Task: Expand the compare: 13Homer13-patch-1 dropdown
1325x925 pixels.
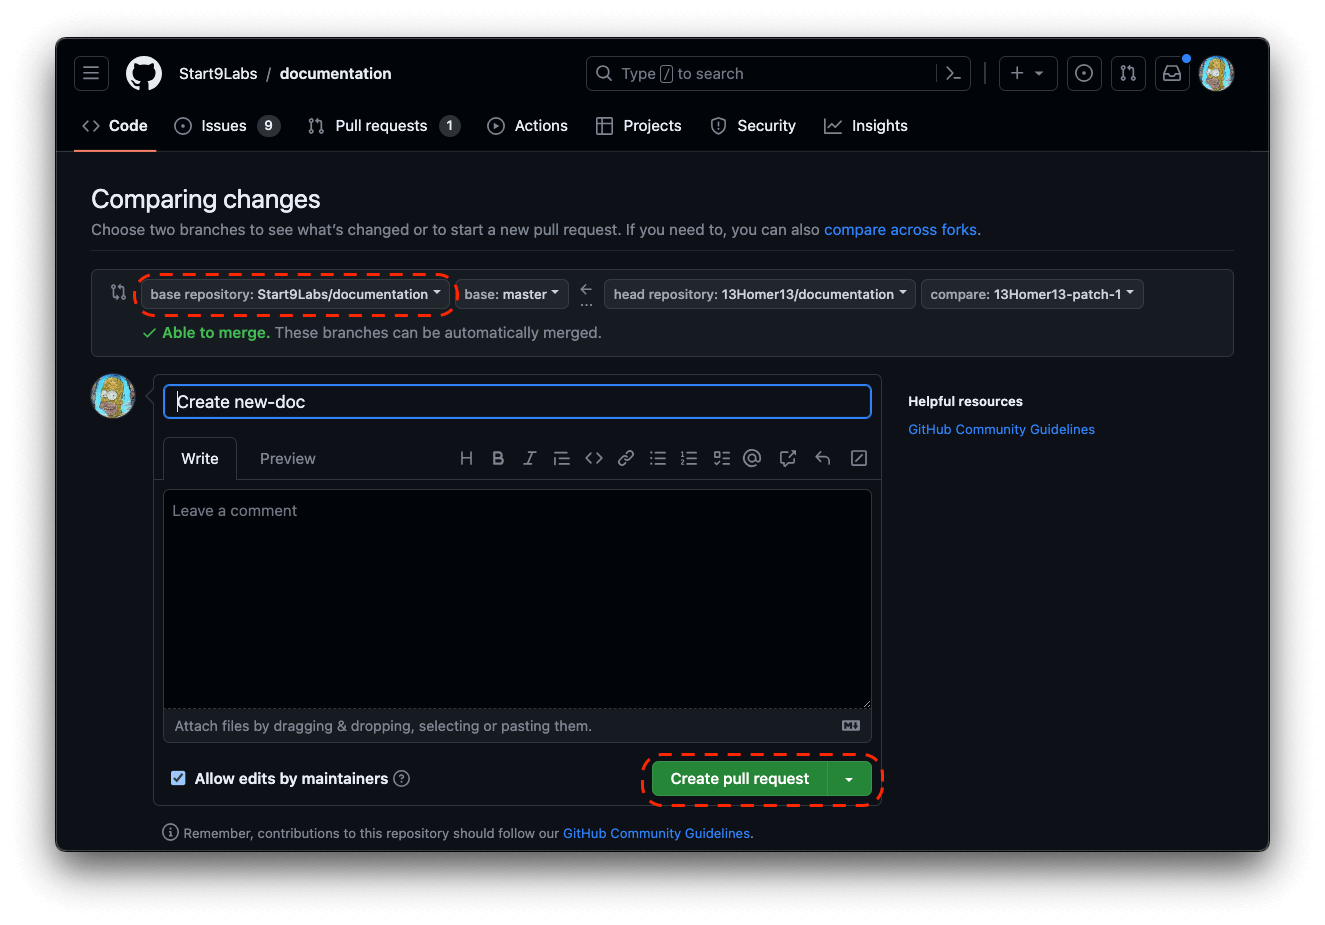Action: pyautogui.click(x=1031, y=294)
